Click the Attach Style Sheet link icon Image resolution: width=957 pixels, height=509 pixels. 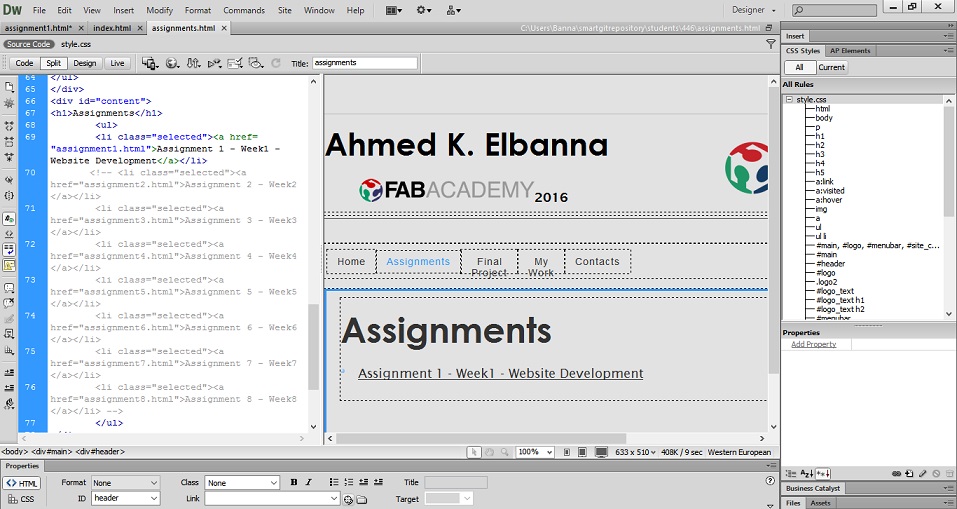coord(897,474)
